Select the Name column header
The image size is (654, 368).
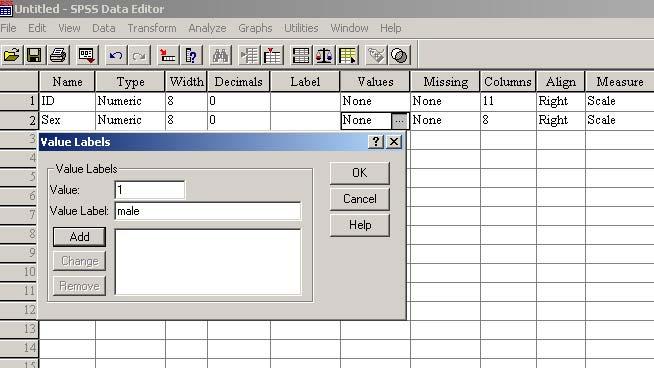(67, 81)
